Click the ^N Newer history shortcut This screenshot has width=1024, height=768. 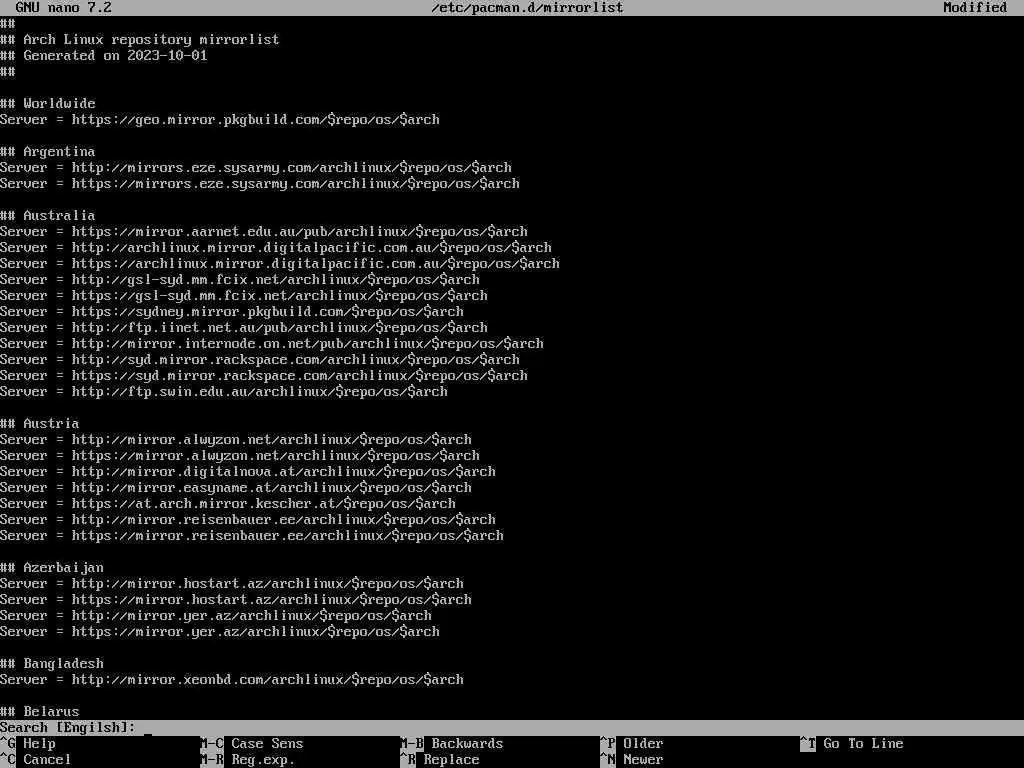632,760
